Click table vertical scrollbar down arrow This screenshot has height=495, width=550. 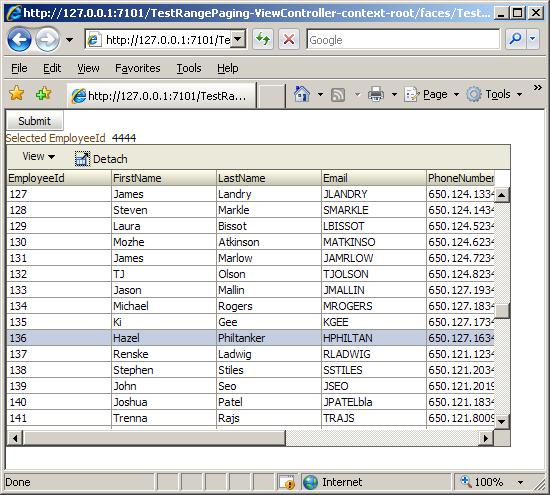pyautogui.click(x=502, y=421)
